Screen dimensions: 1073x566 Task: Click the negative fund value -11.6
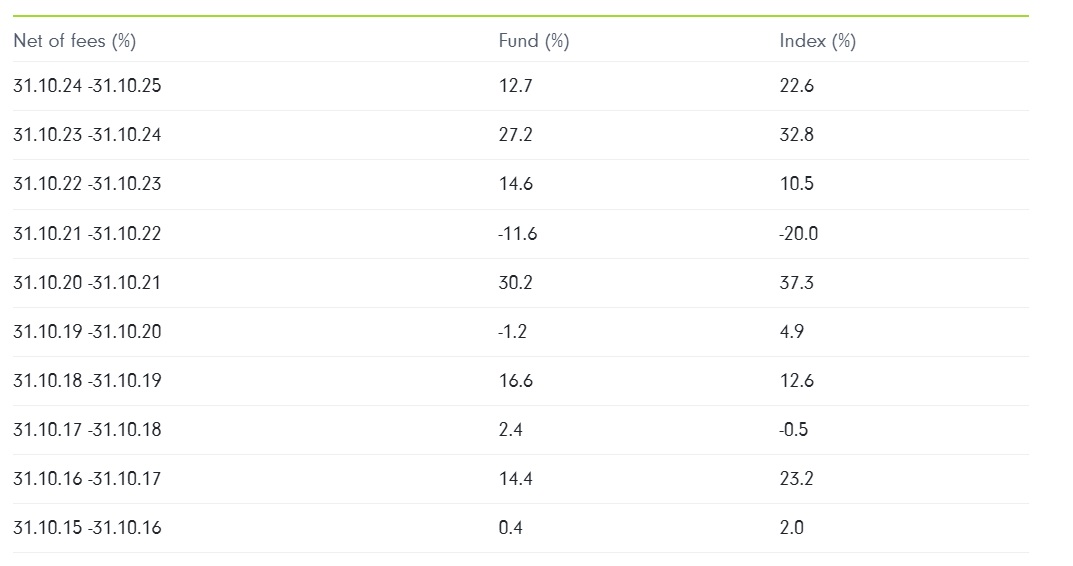click(x=517, y=234)
